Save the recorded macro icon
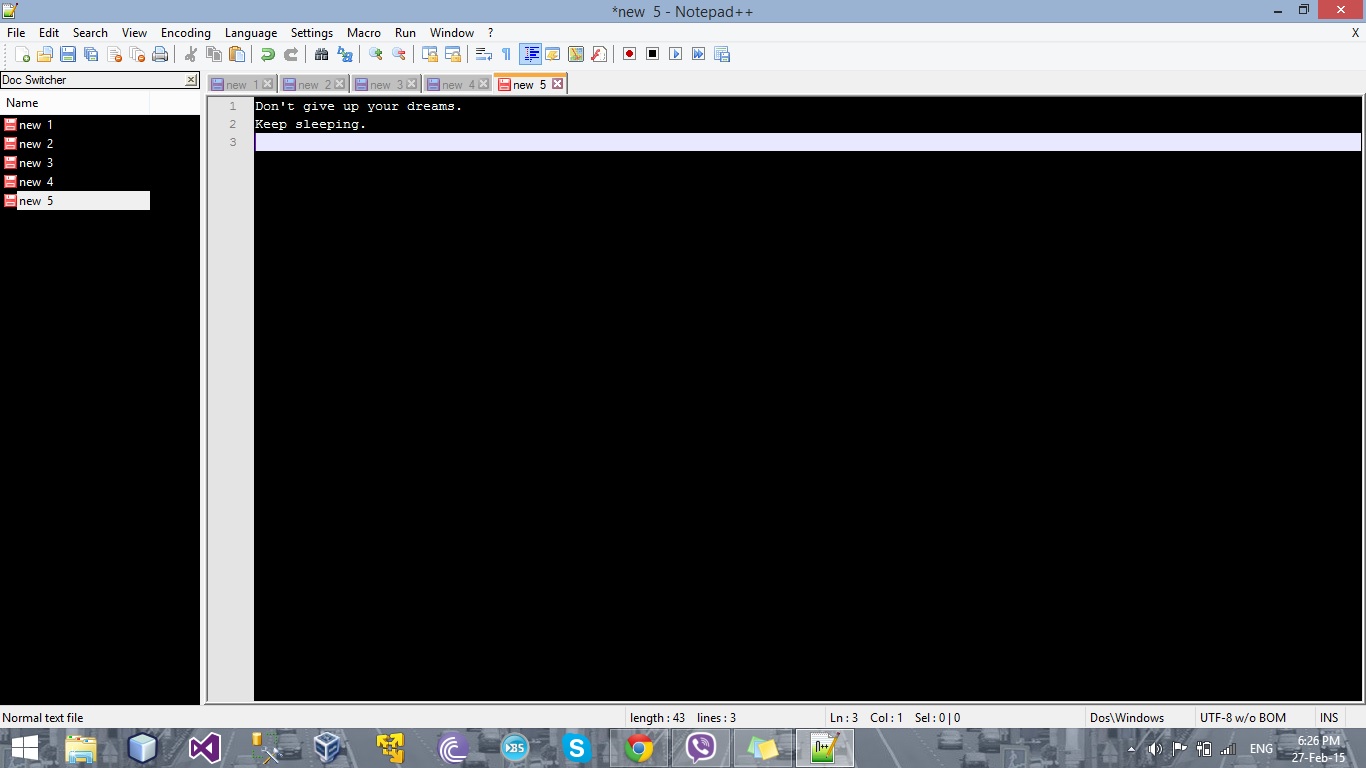 (x=722, y=54)
